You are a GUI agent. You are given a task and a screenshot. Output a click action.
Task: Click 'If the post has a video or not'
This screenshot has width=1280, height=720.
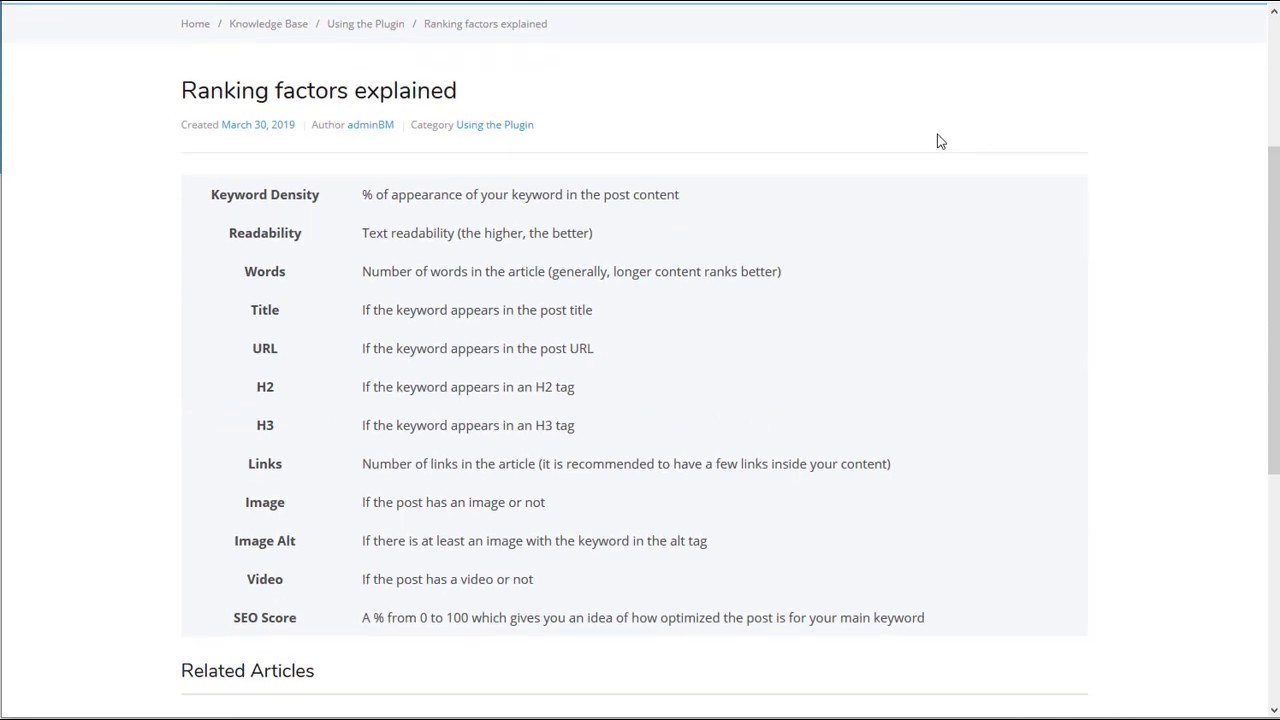point(447,580)
